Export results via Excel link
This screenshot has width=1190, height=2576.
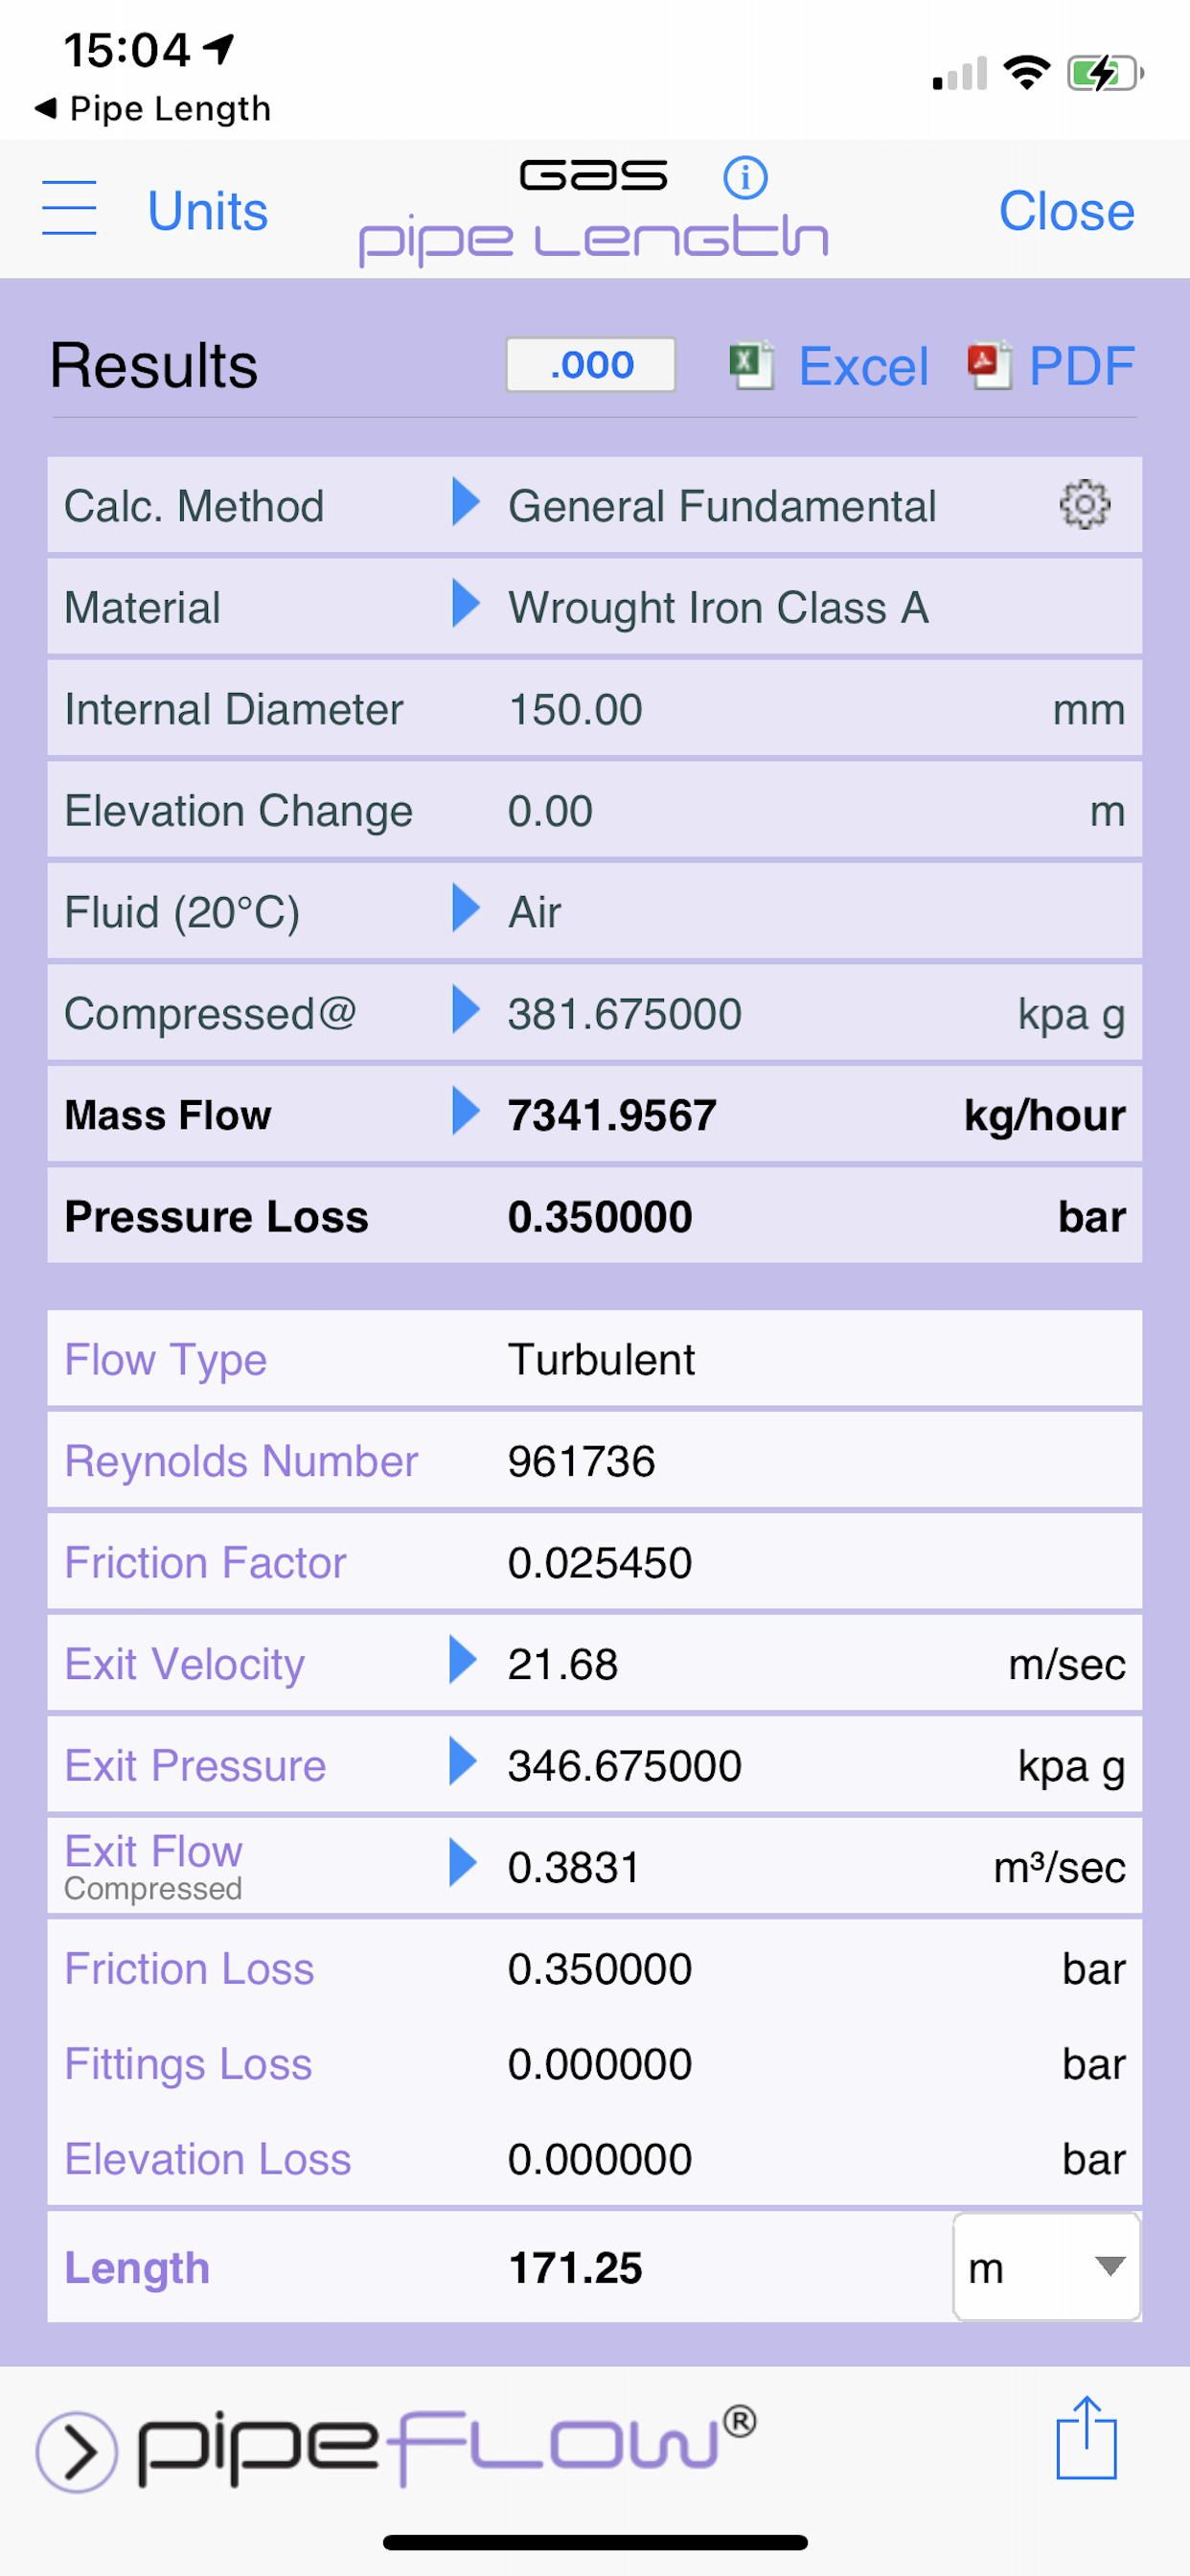[x=863, y=366]
